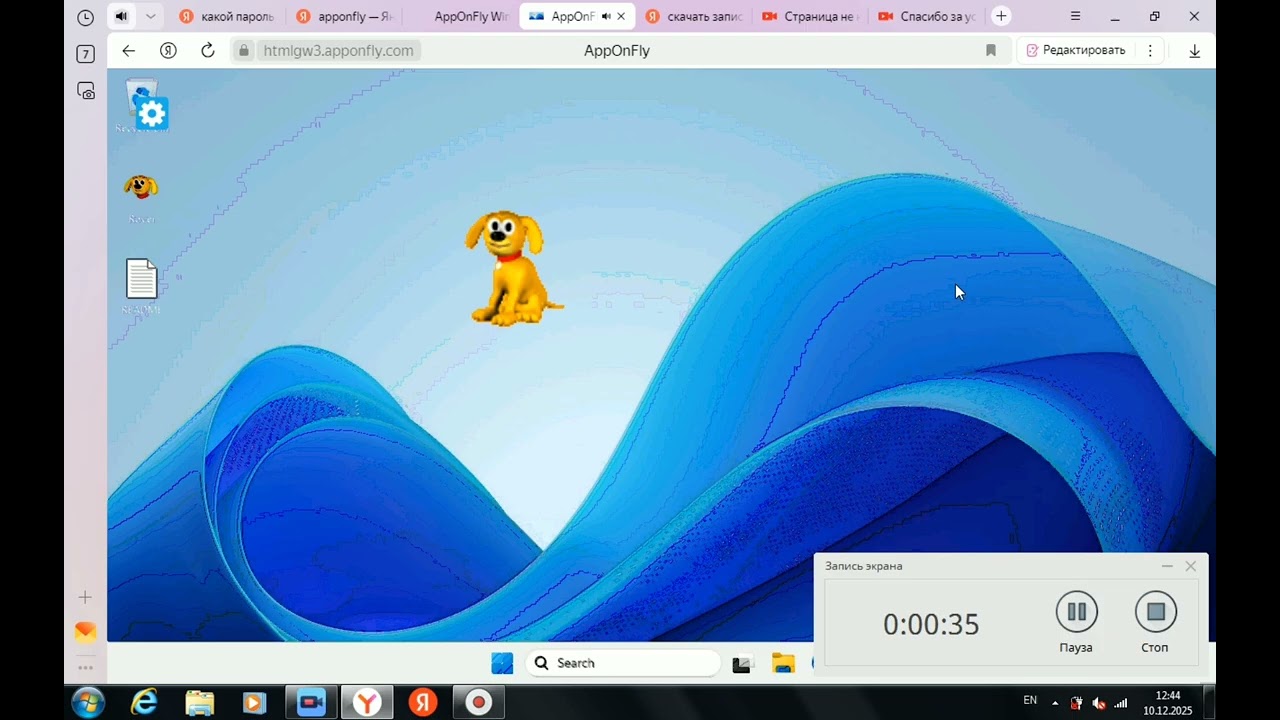The height and width of the screenshot is (720, 1280).
Task: Open the mail icon in sidebar
Action: click(x=85, y=632)
